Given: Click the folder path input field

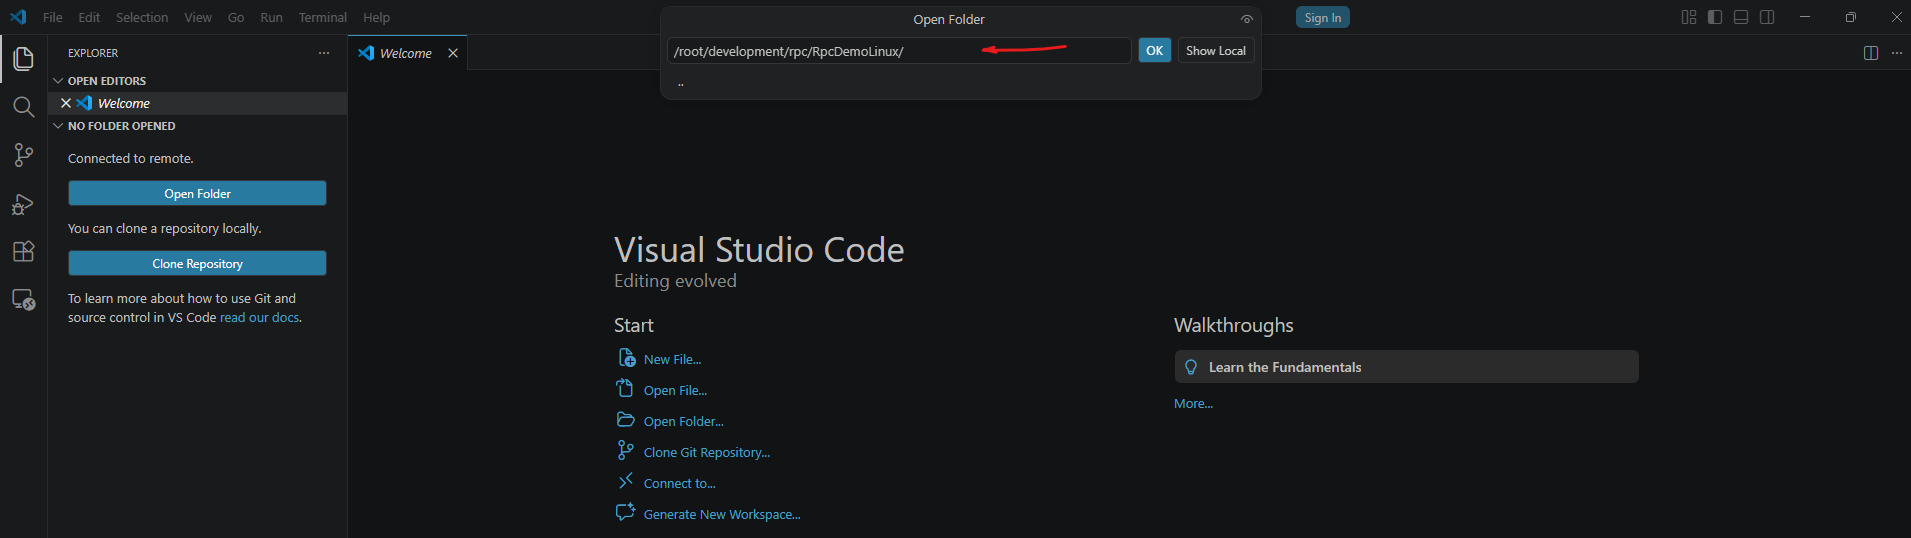Looking at the screenshot, I should tap(899, 51).
